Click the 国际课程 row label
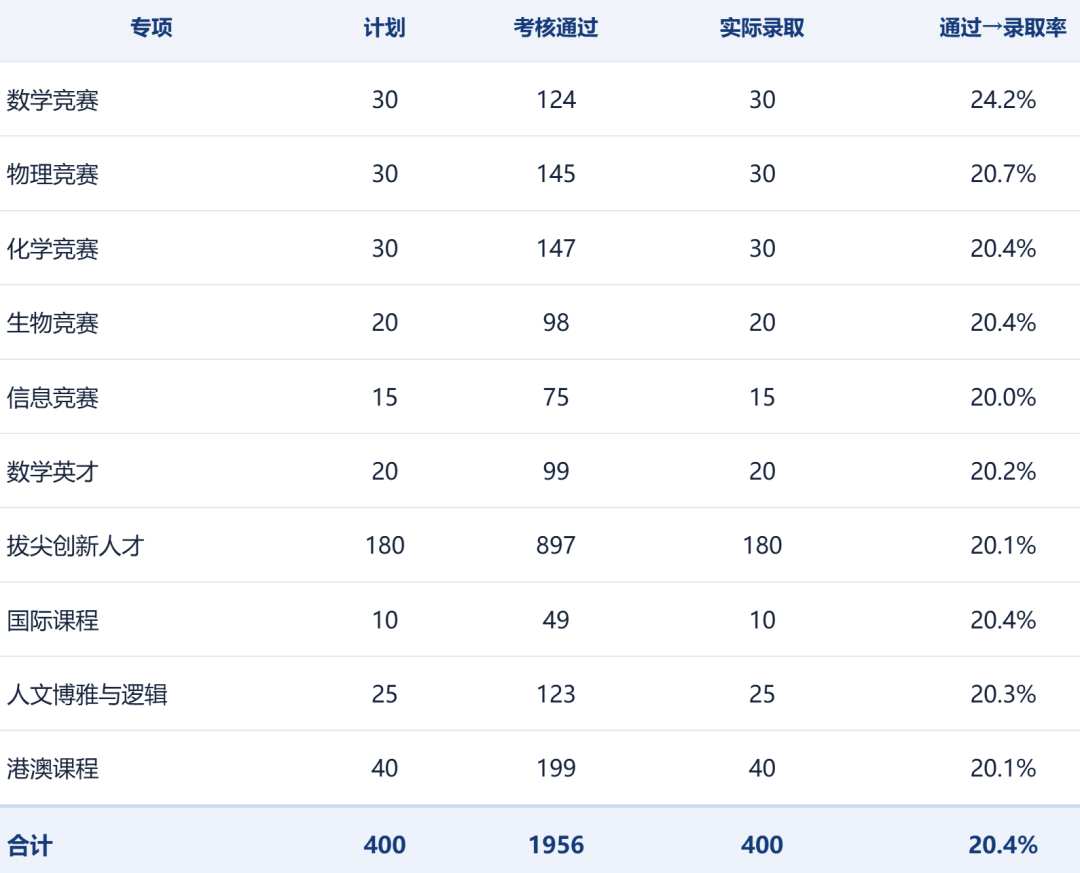This screenshot has height=873, width=1080. coord(53,620)
